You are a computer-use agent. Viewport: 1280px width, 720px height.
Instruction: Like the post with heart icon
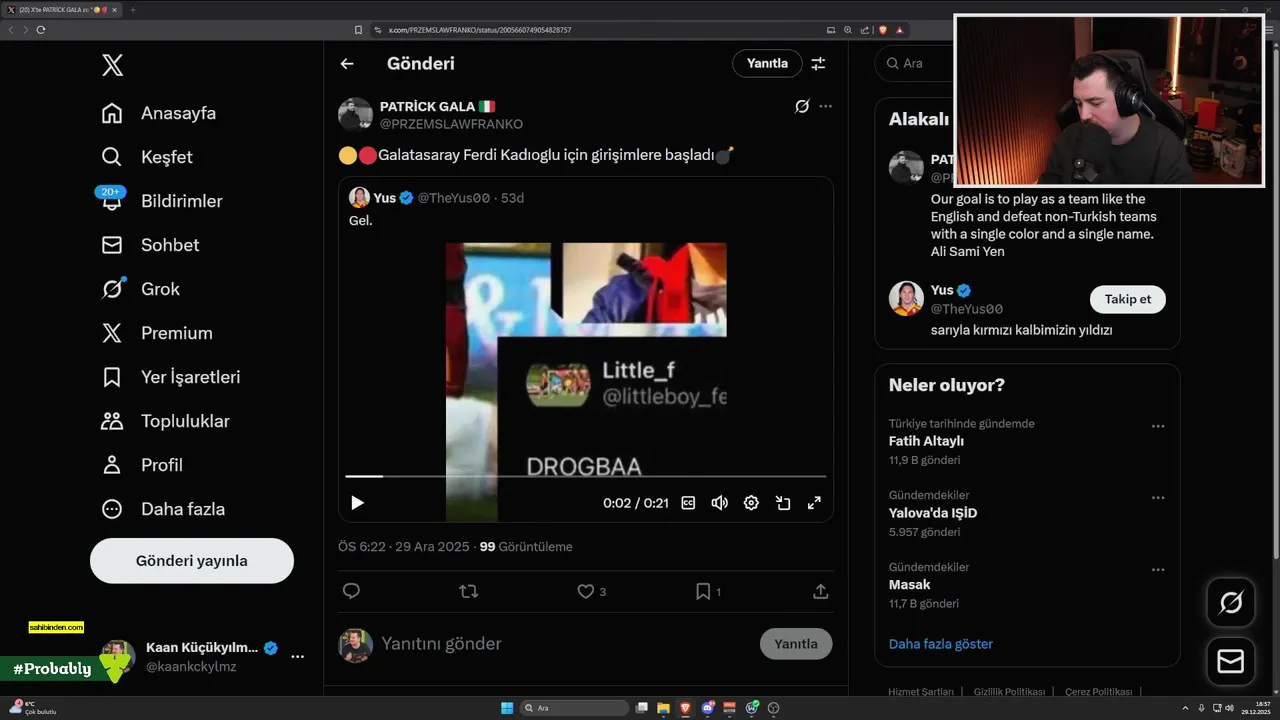[x=586, y=591]
